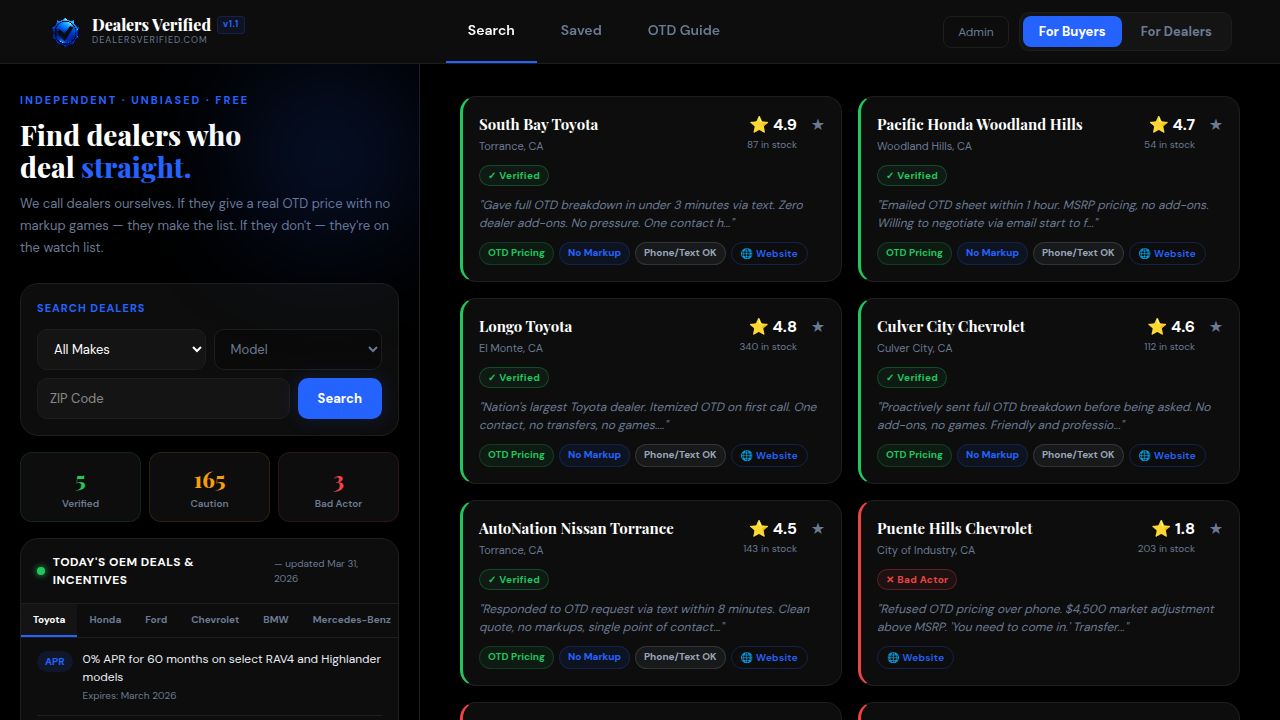Select the For Buyers toggle
This screenshot has height=720, width=1280.
[1071, 31]
